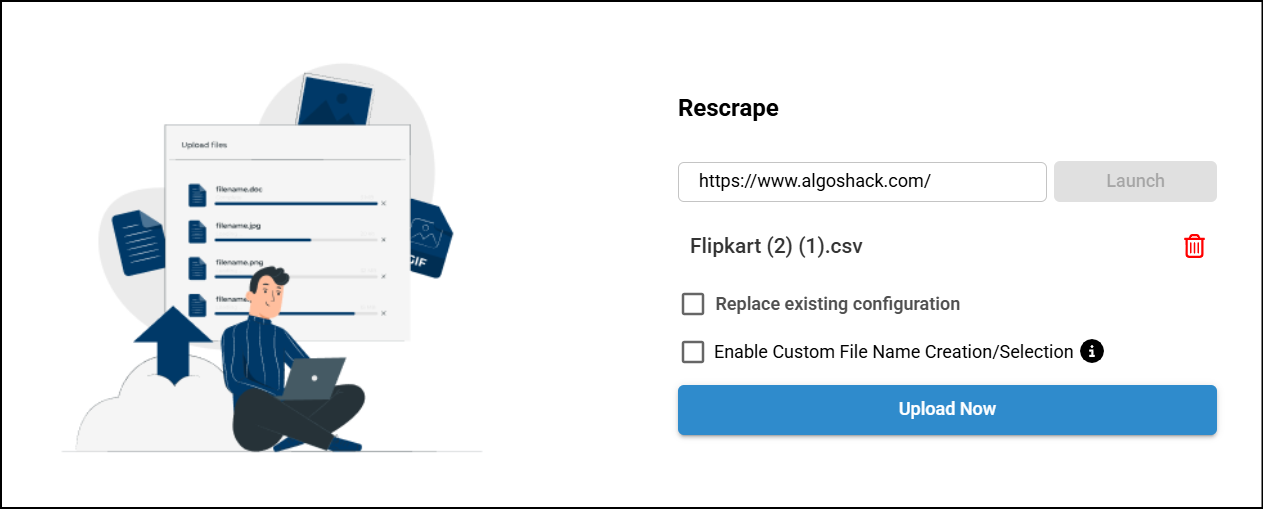The width and height of the screenshot is (1263, 509).
Task: Click the file icon beside filename.png
Action: click(x=197, y=268)
